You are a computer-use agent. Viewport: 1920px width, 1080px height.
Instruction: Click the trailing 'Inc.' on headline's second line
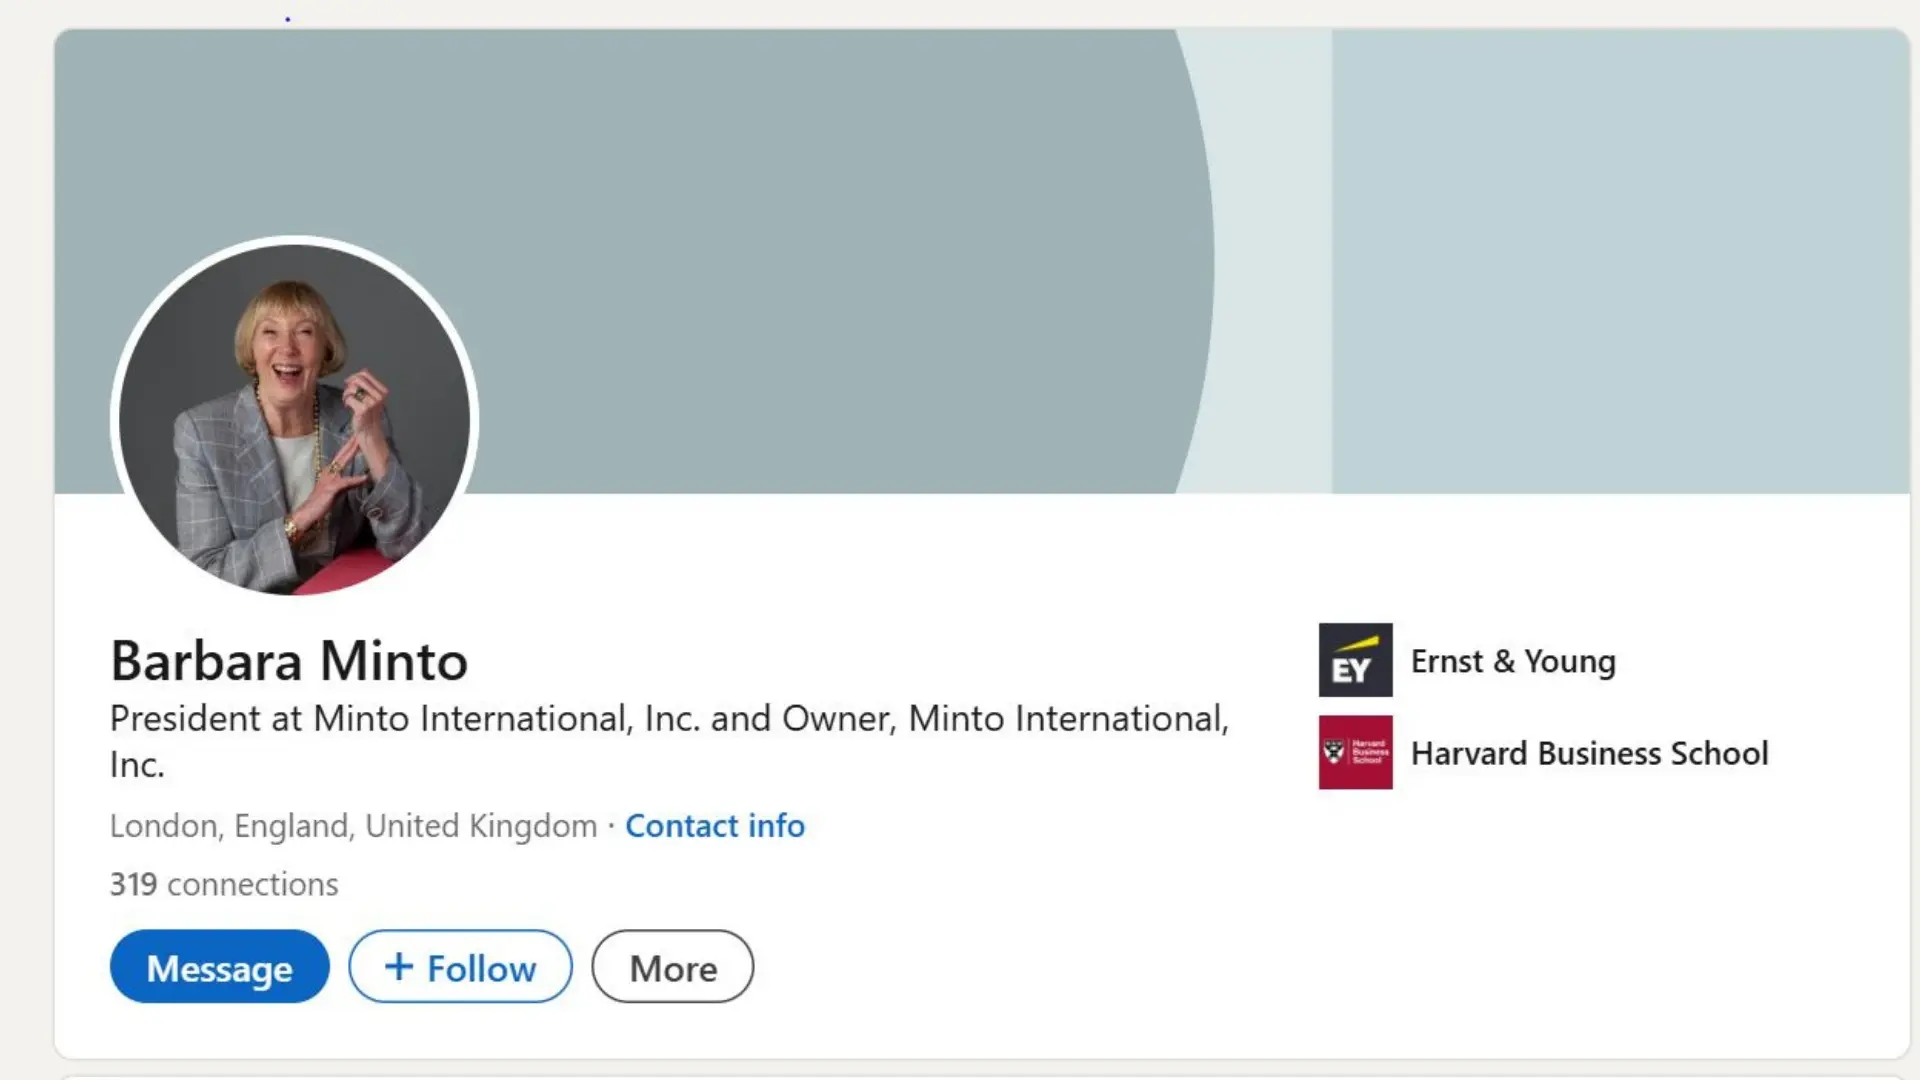pos(137,765)
